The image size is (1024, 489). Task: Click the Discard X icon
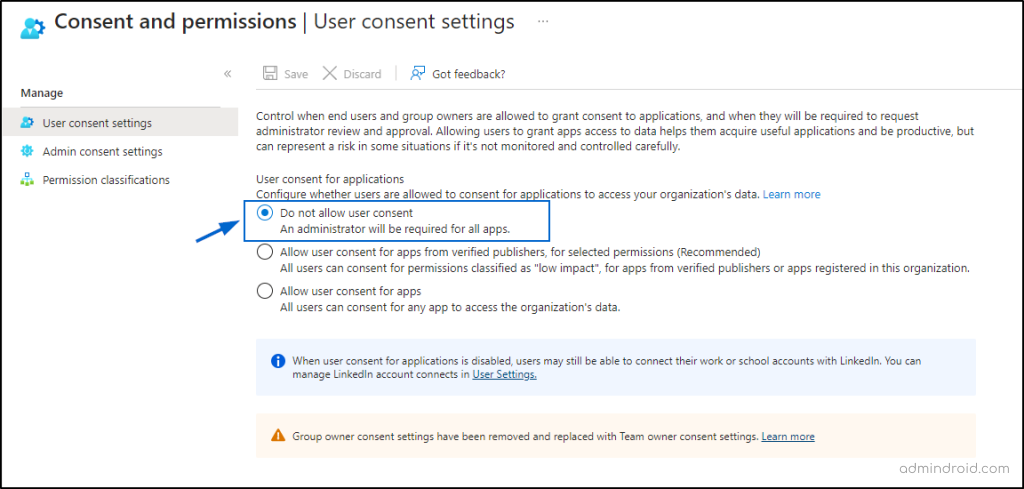pyautogui.click(x=330, y=73)
